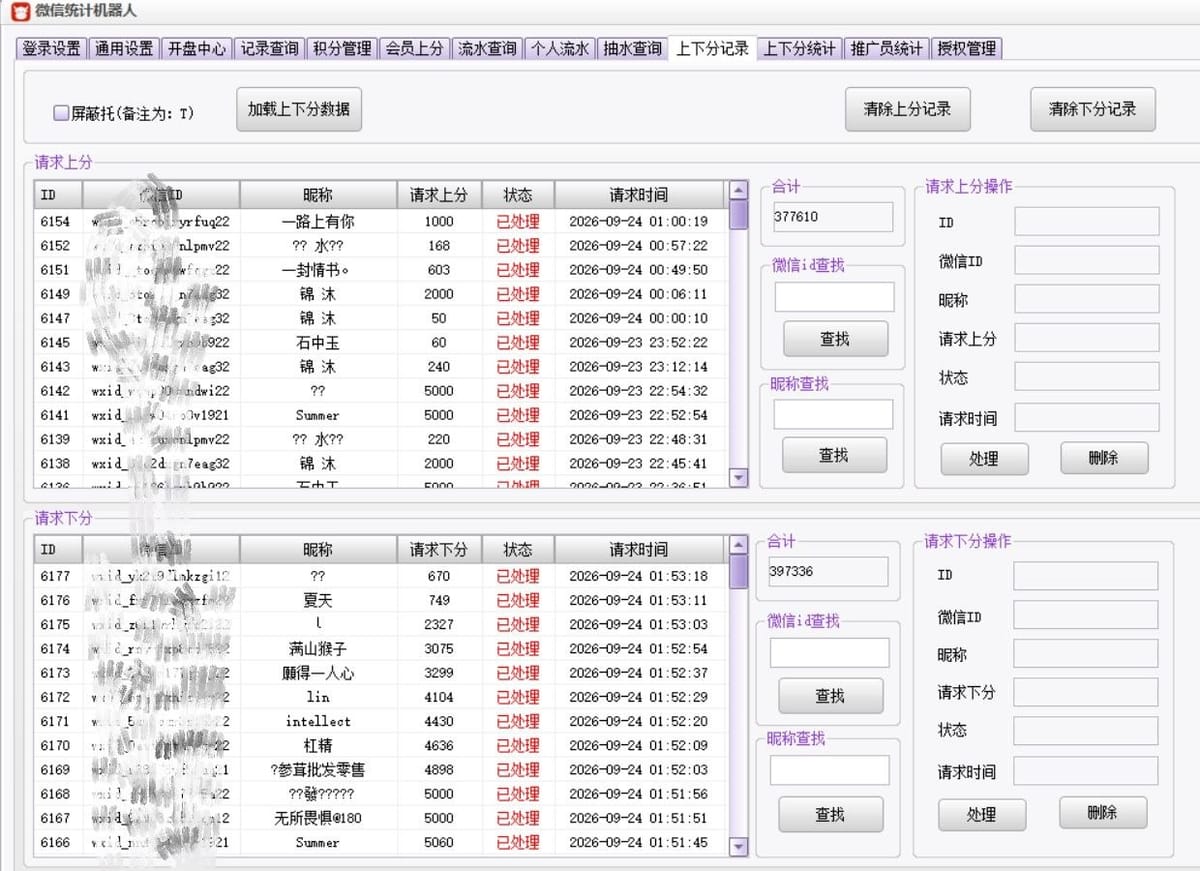Image resolution: width=1200 pixels, height=871 pixels.
Task: Go to the 推广员统计 tab
Action: point(887,48)
